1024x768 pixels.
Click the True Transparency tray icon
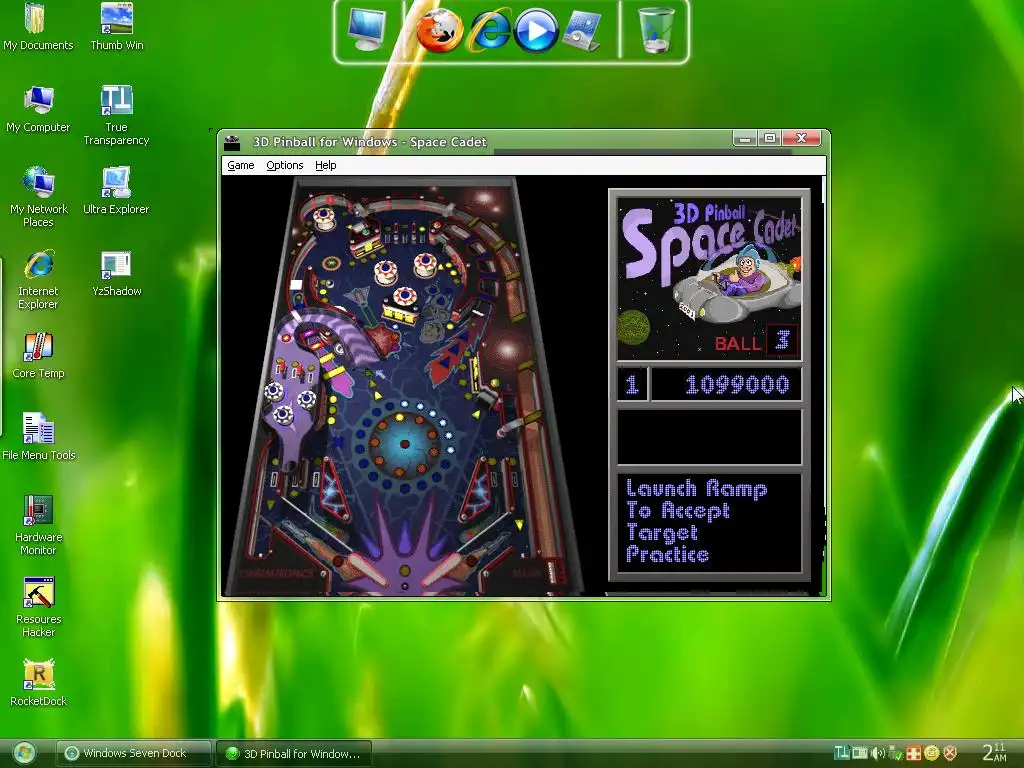click(x=842, y=752)
